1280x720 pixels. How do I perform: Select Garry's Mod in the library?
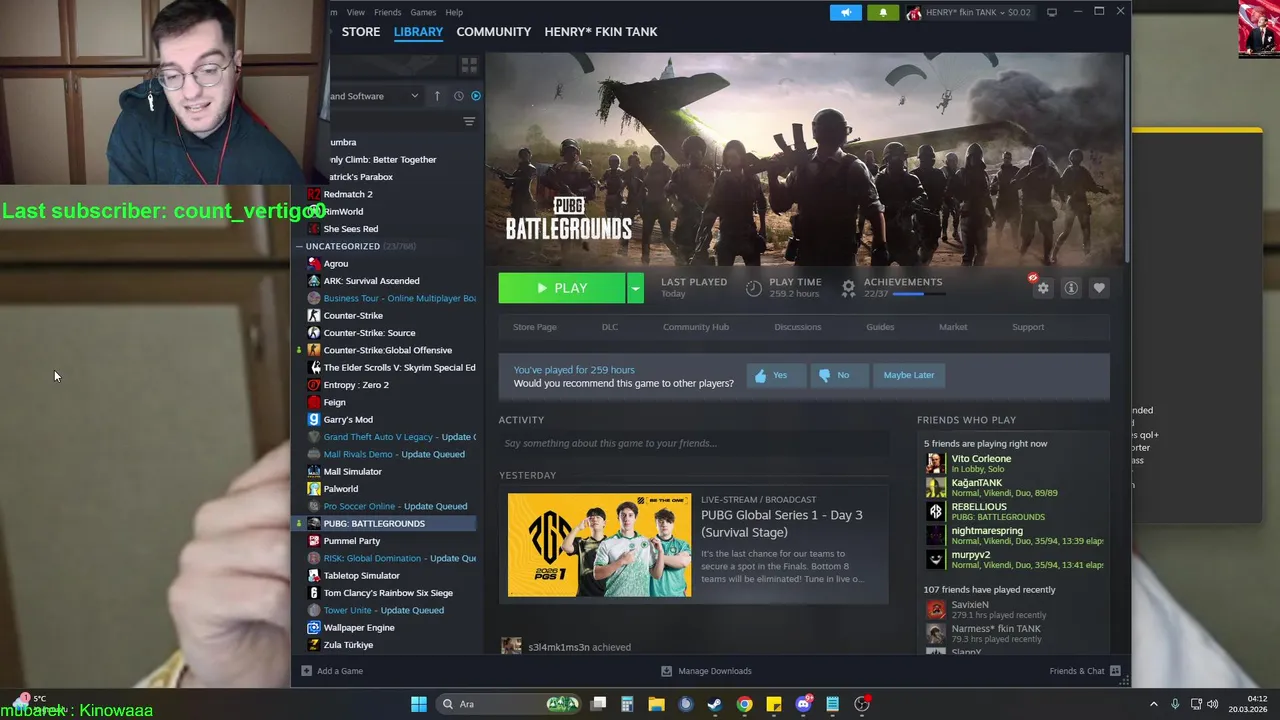click(347, 420)
